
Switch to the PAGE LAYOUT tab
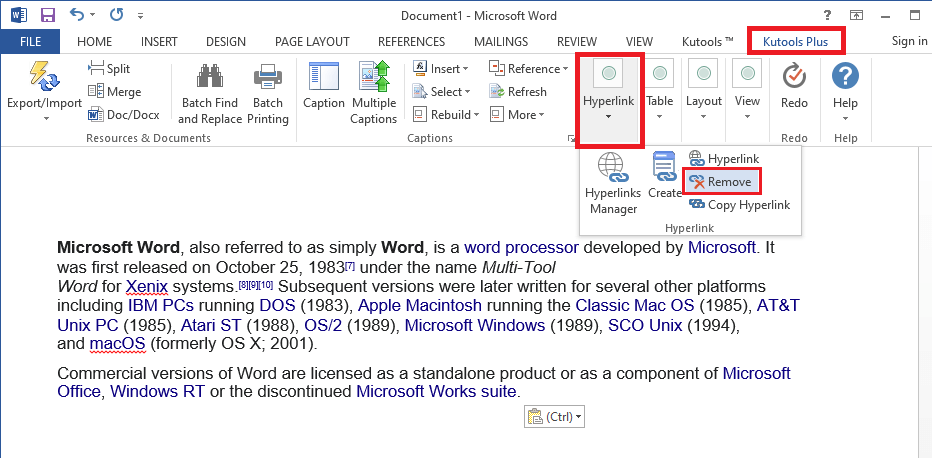[312, 41]
